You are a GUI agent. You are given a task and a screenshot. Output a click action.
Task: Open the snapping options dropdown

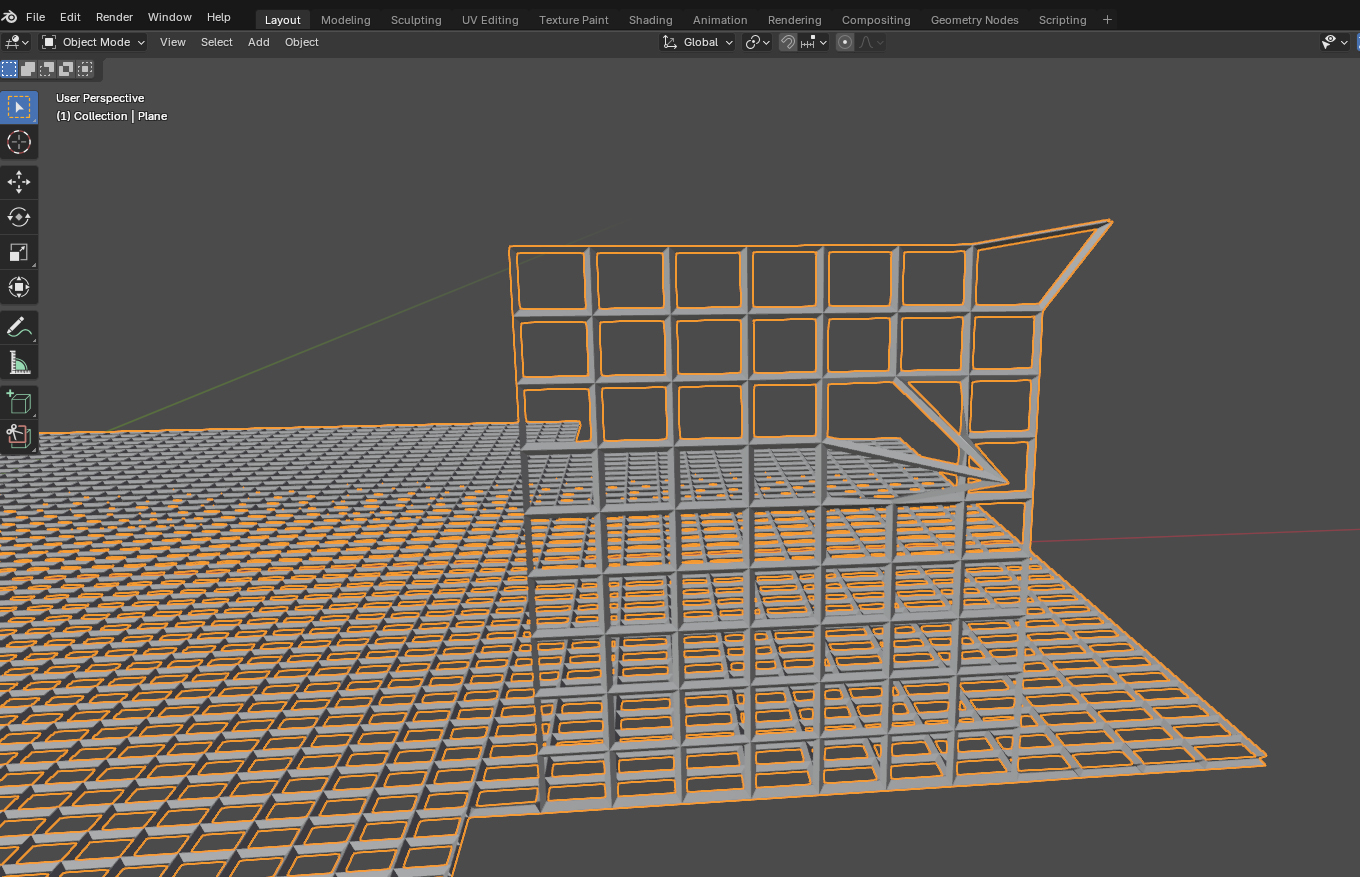point(813,42)
